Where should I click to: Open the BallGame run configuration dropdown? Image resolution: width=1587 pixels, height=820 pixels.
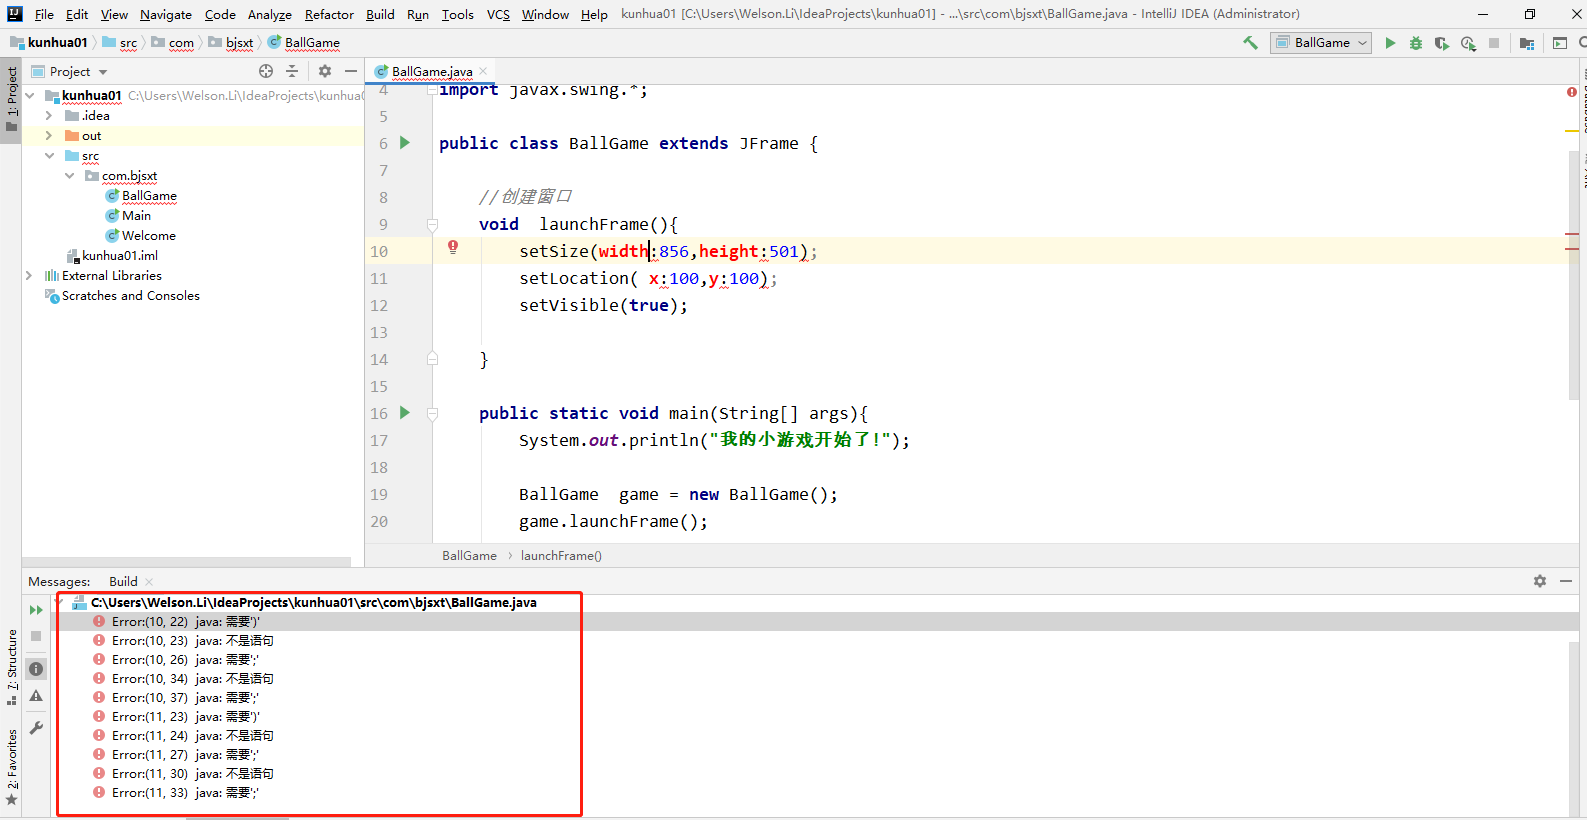point(1321,43)
